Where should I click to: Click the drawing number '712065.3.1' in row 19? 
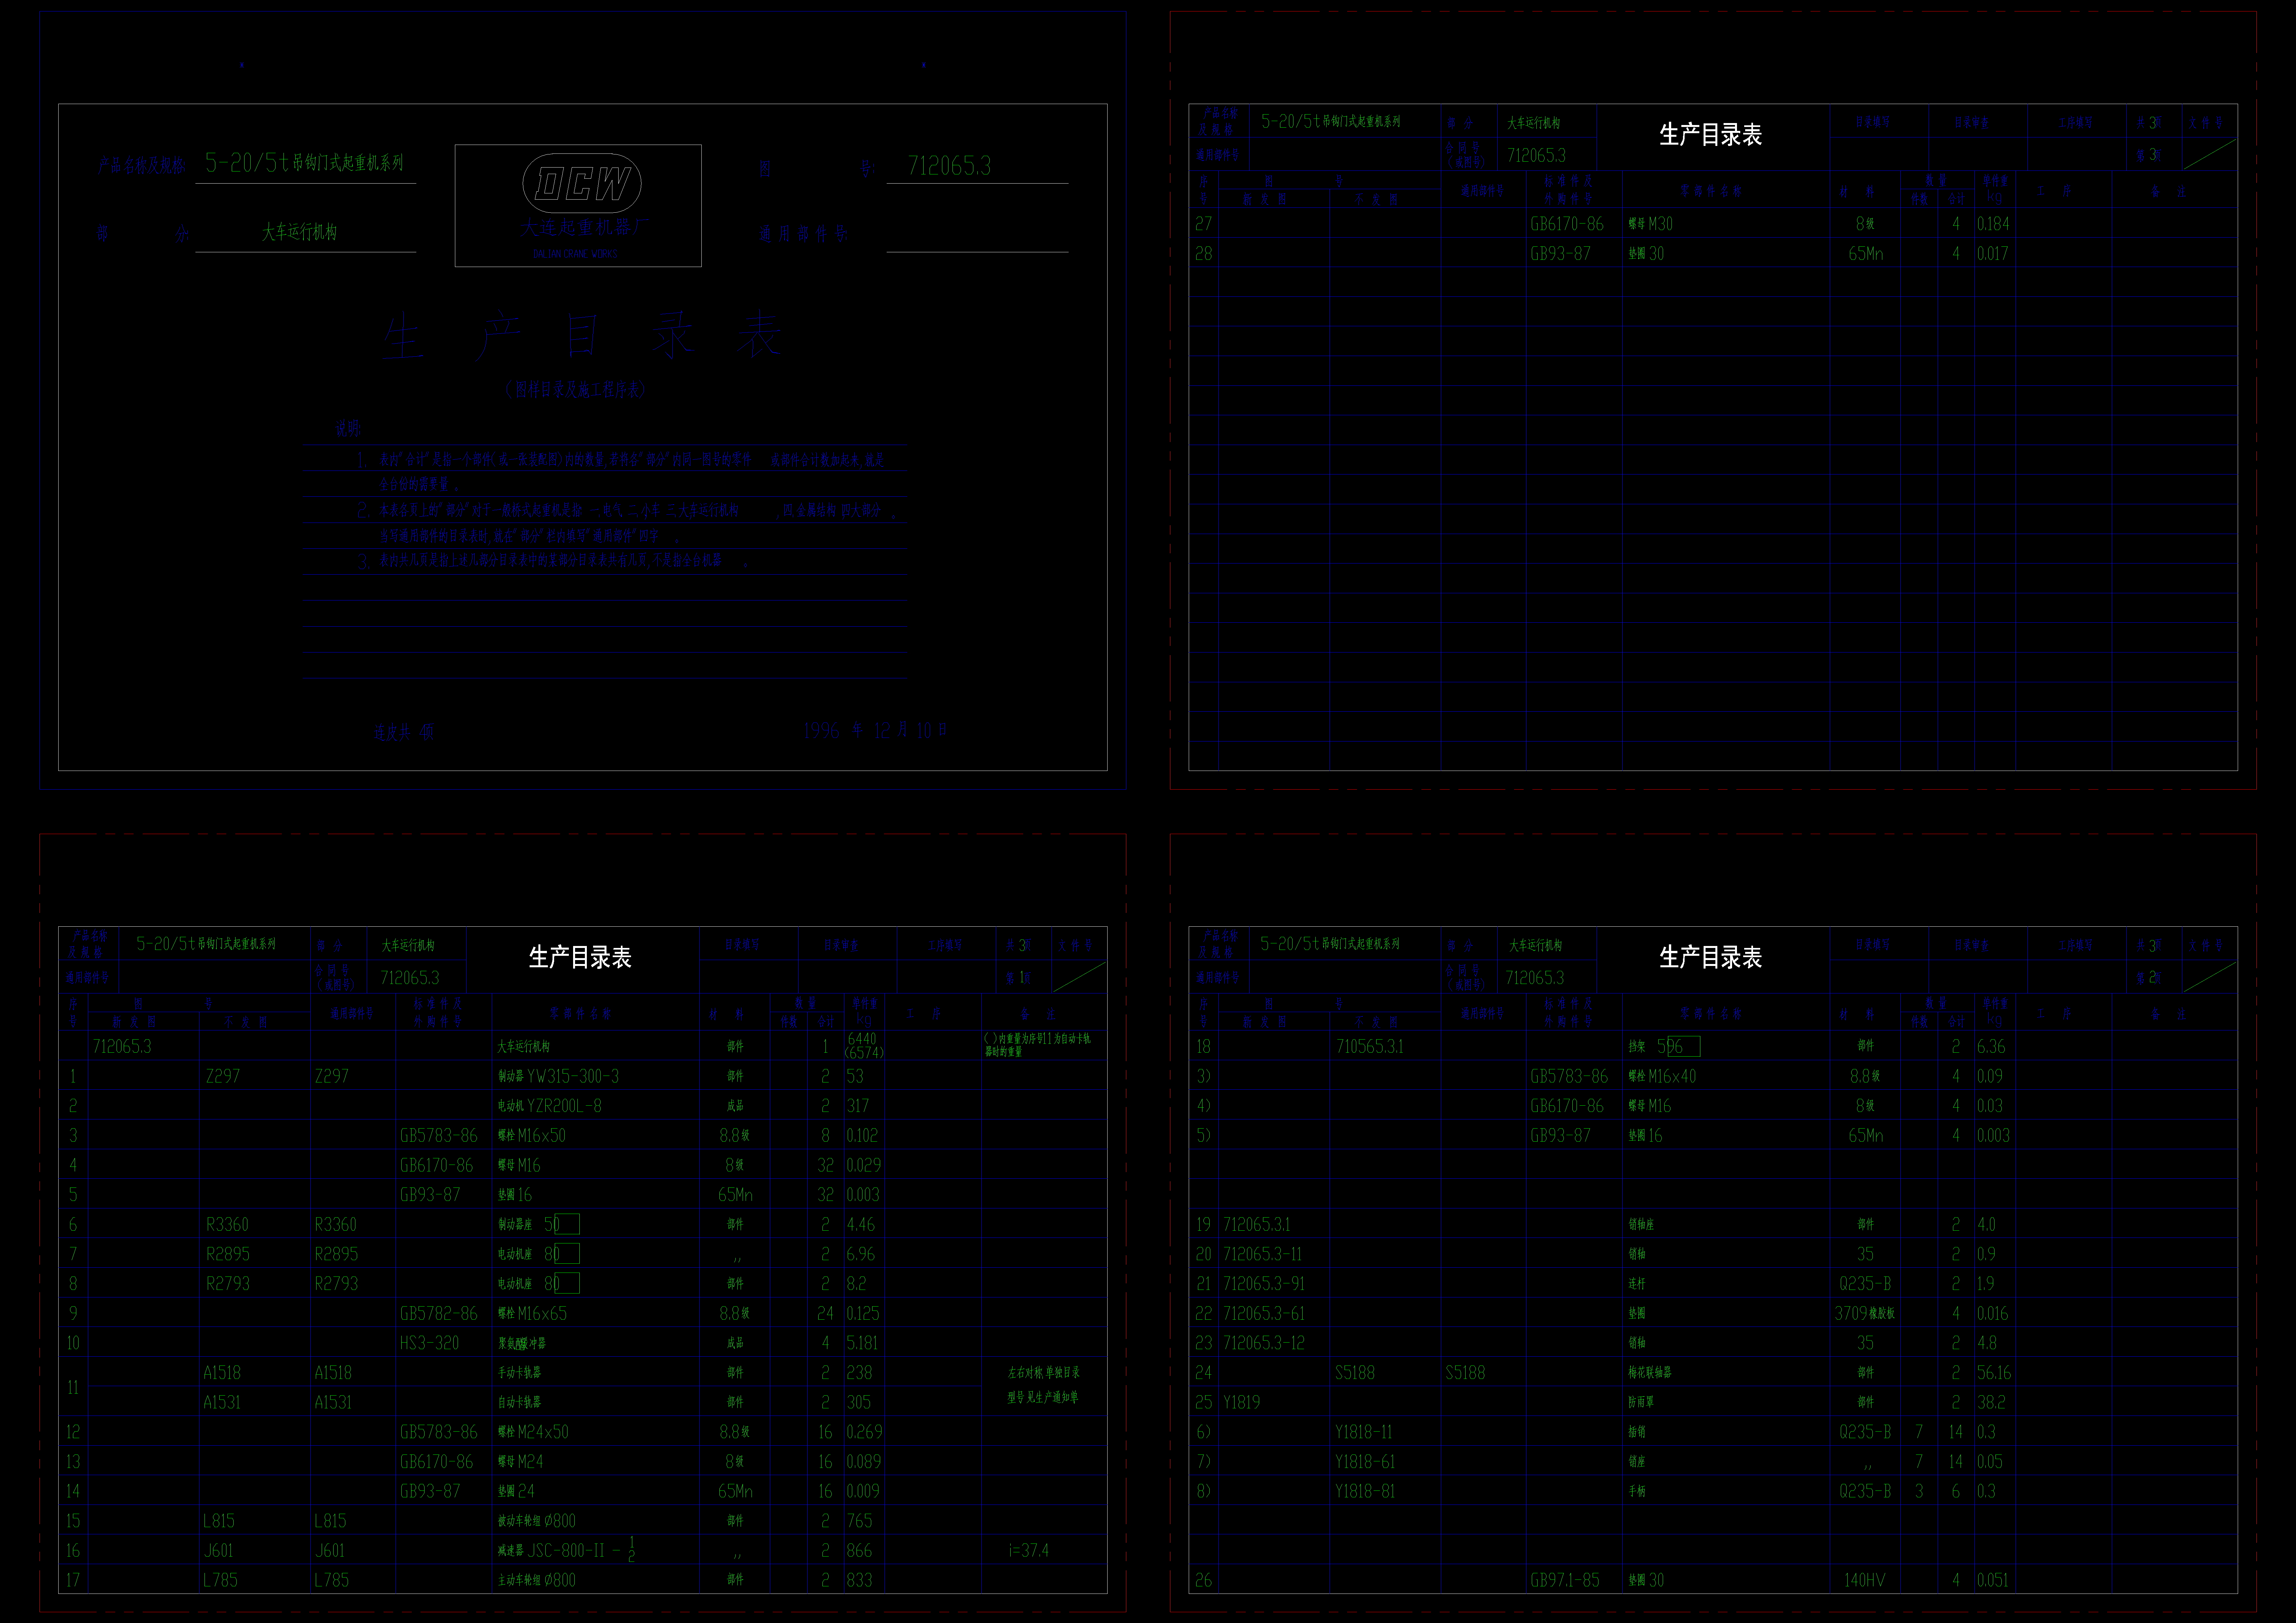1257,1224
